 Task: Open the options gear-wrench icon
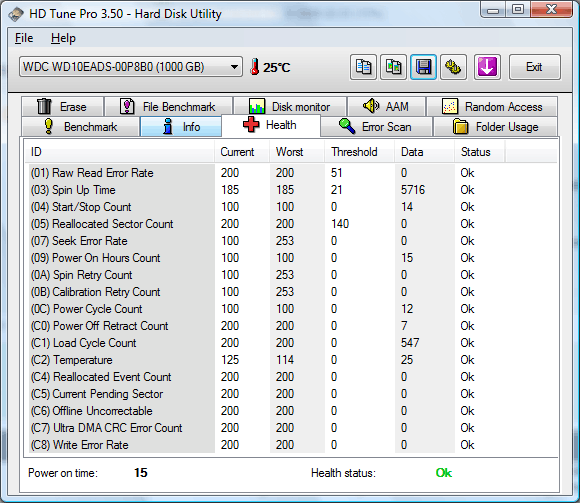(453, 67)
